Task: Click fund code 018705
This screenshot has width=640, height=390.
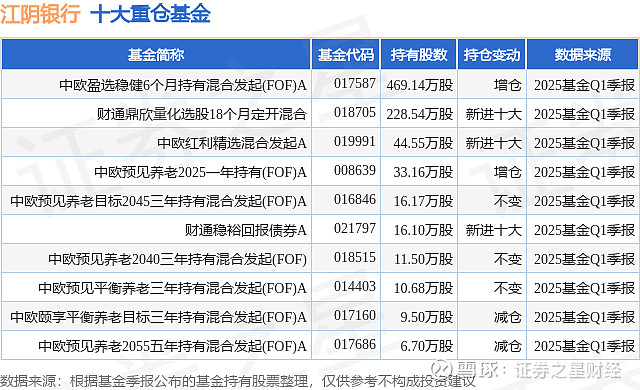Action: point(355,112)
